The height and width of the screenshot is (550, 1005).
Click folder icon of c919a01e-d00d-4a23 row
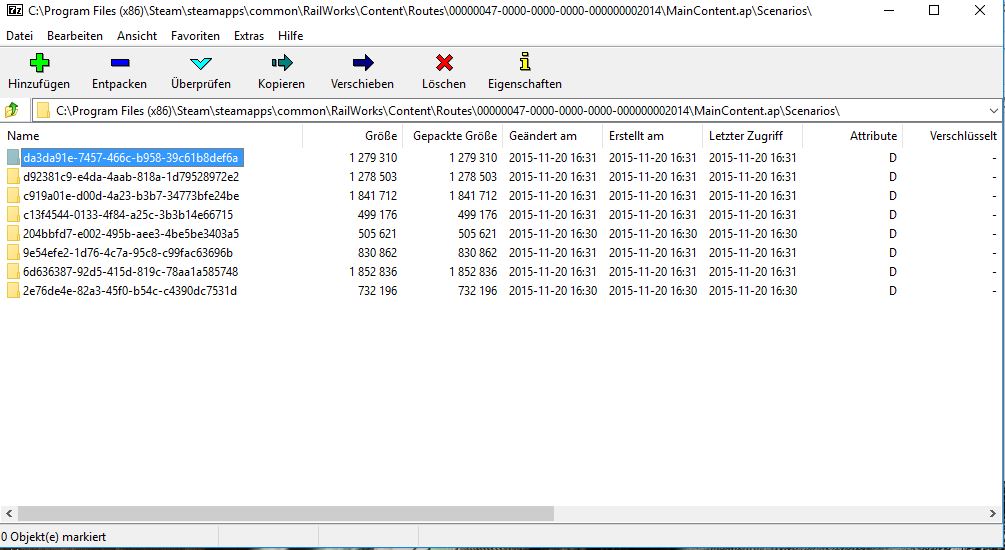pyautogui.click(x=13, y=196)
